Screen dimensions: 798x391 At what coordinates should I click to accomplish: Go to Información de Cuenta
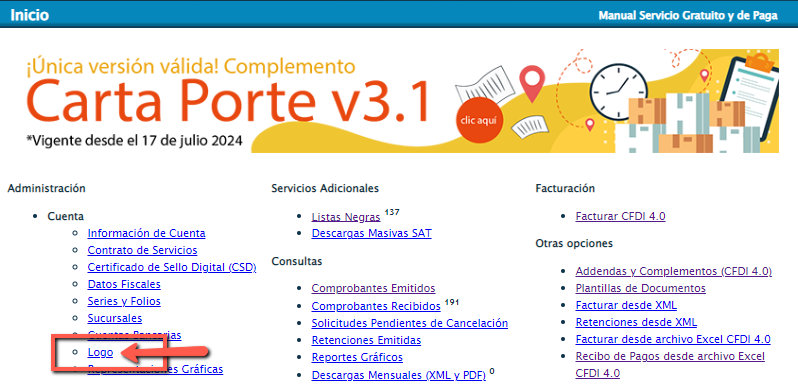[x=147, y=233]
